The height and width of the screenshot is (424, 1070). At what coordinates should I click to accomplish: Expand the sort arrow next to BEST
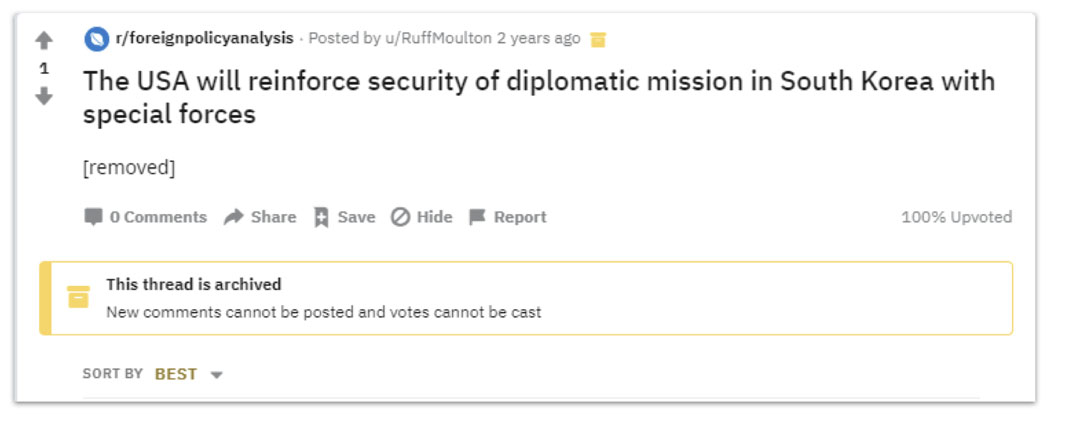tap(216, 375)
